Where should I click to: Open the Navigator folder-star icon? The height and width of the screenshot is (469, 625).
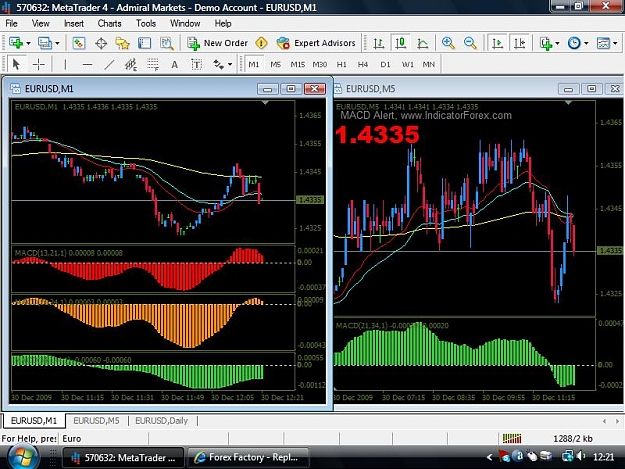[x=122, y=43]
